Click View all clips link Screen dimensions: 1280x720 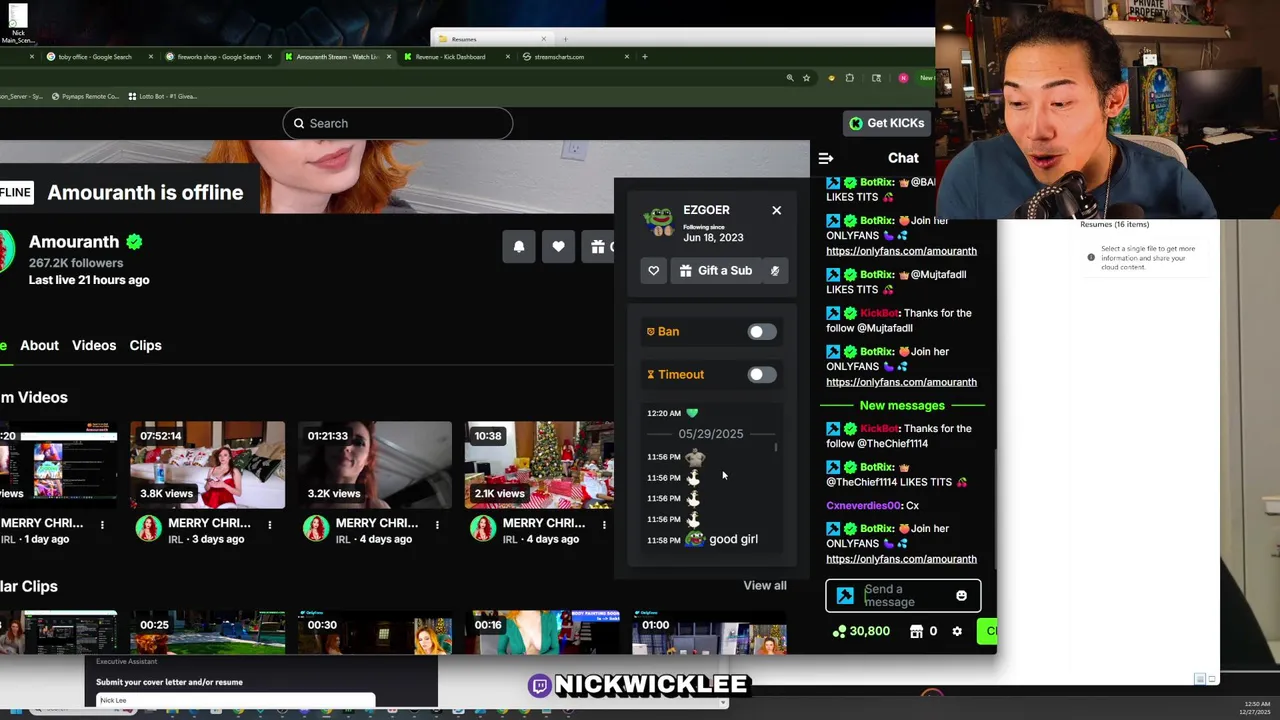tap(765, 586)
